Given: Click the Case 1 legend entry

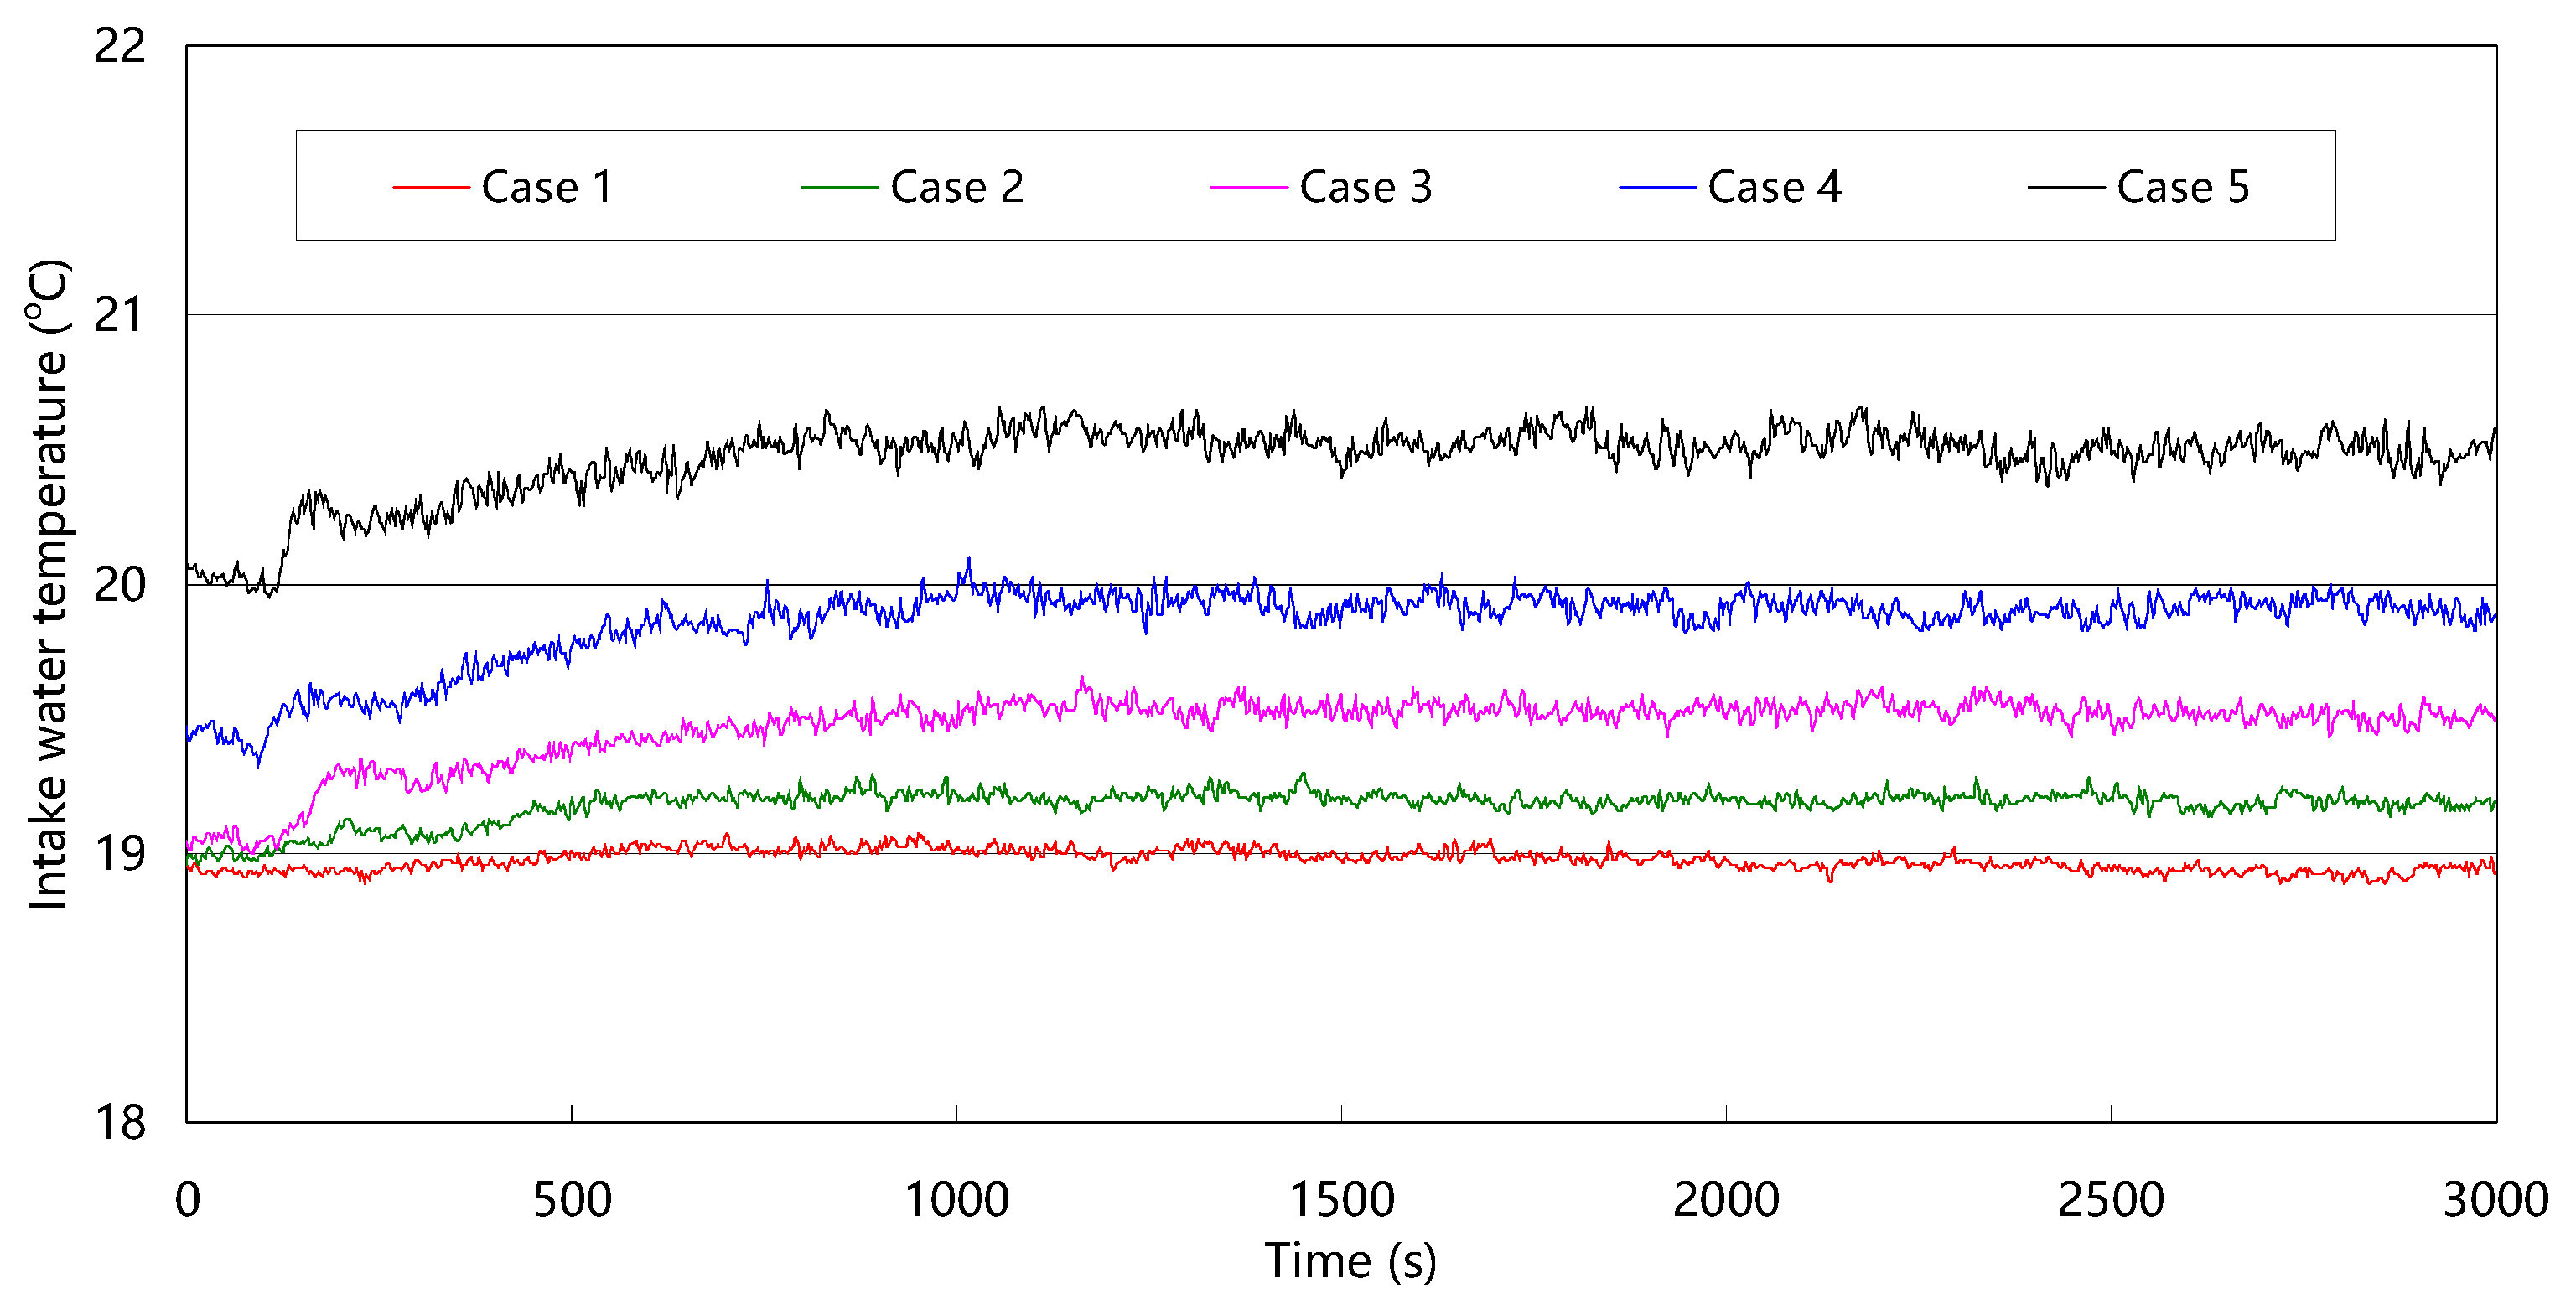Looking at the screenshot, I should [x=546, y=187].
